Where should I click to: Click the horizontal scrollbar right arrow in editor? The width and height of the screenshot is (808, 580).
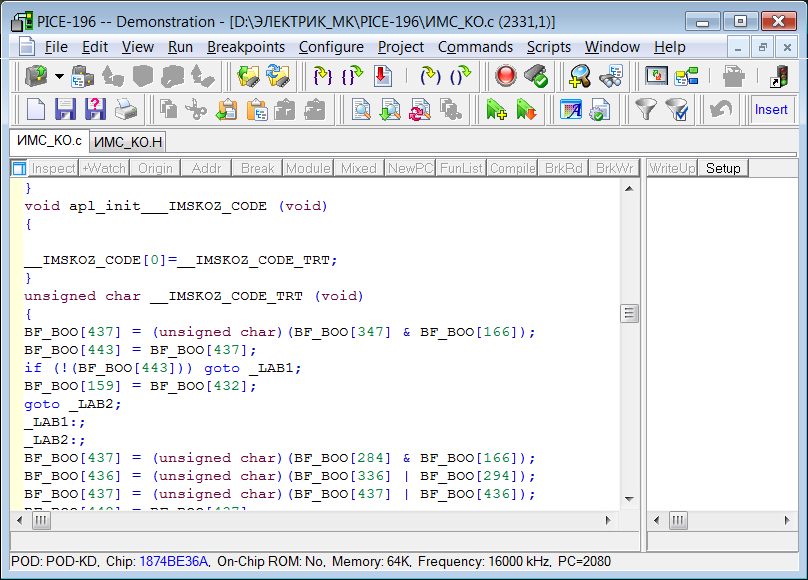(607, 521)
